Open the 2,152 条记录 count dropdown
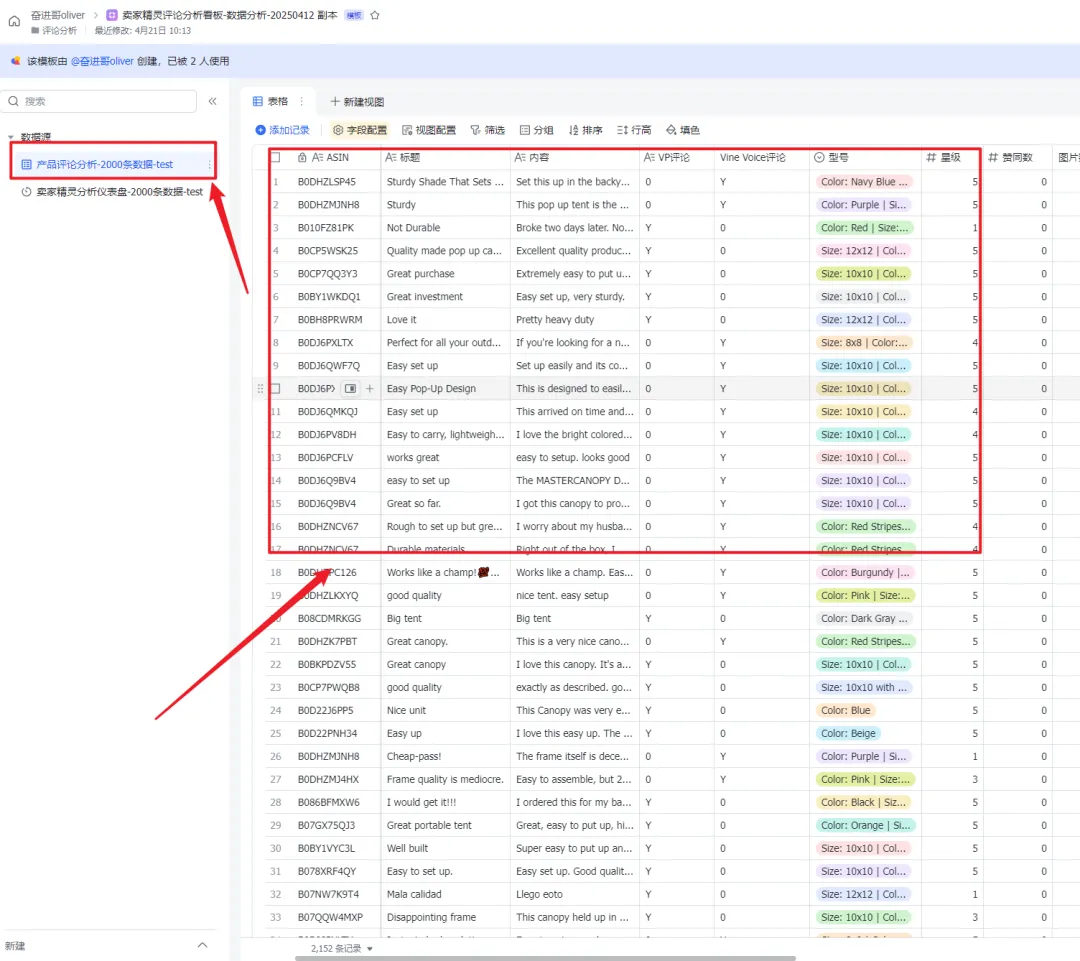1080x961 pixels. coord(341,948)
